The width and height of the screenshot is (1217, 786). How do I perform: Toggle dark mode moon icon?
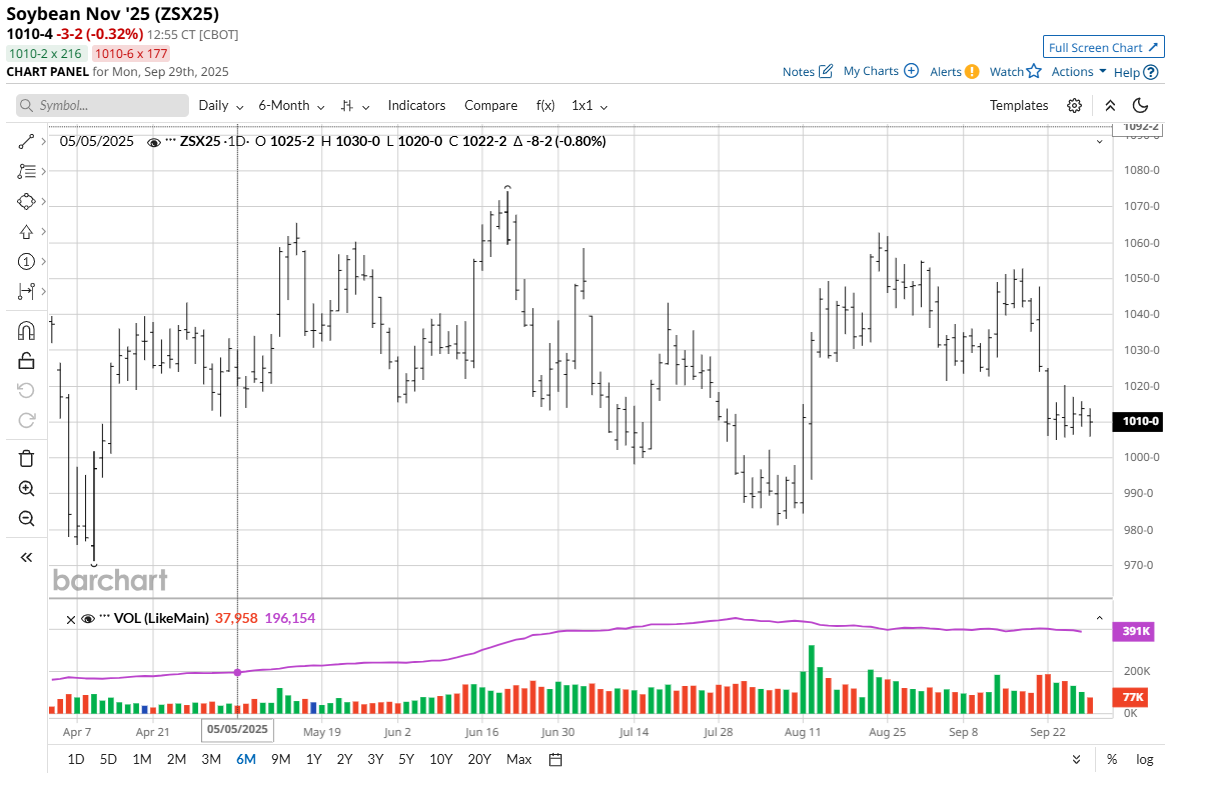pyautogui.click(x=1141, y=105)
